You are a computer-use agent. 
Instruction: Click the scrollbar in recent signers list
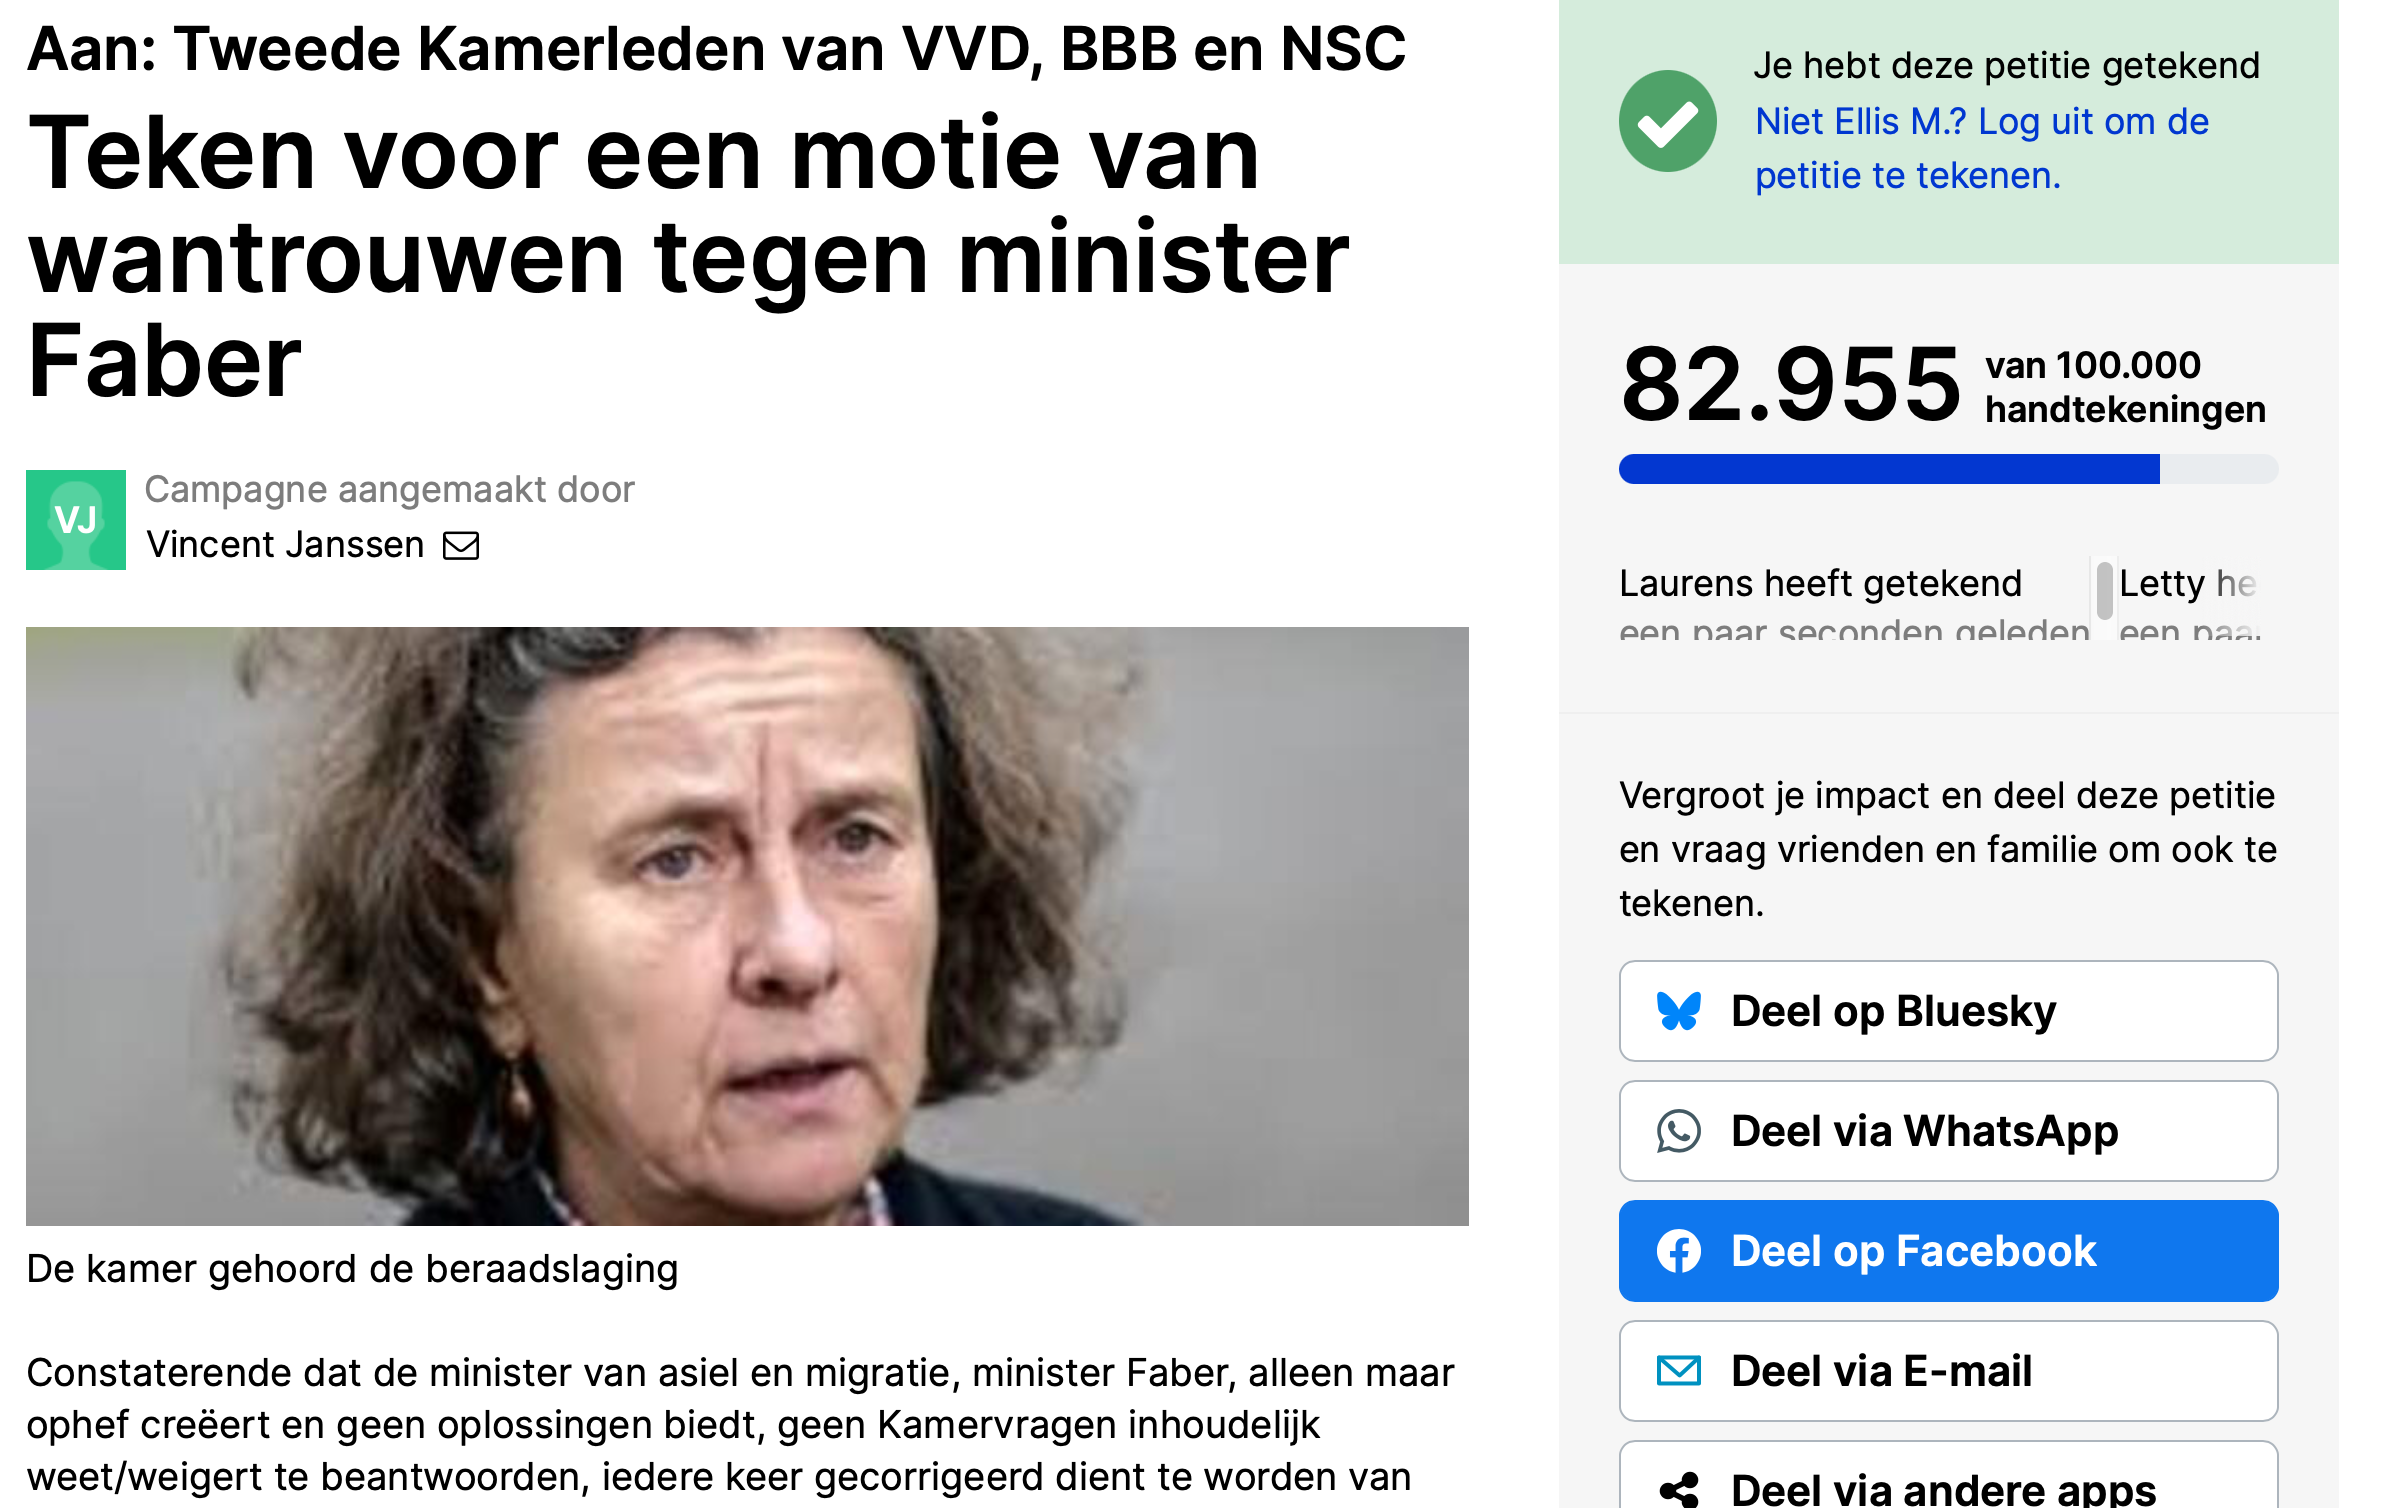(x=2104, y=590)
